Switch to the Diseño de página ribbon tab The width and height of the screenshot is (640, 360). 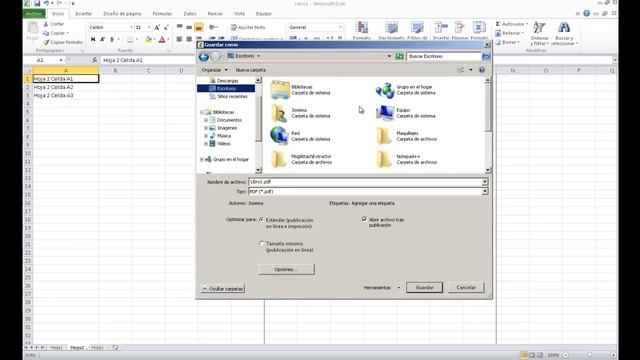pos(122,13)
